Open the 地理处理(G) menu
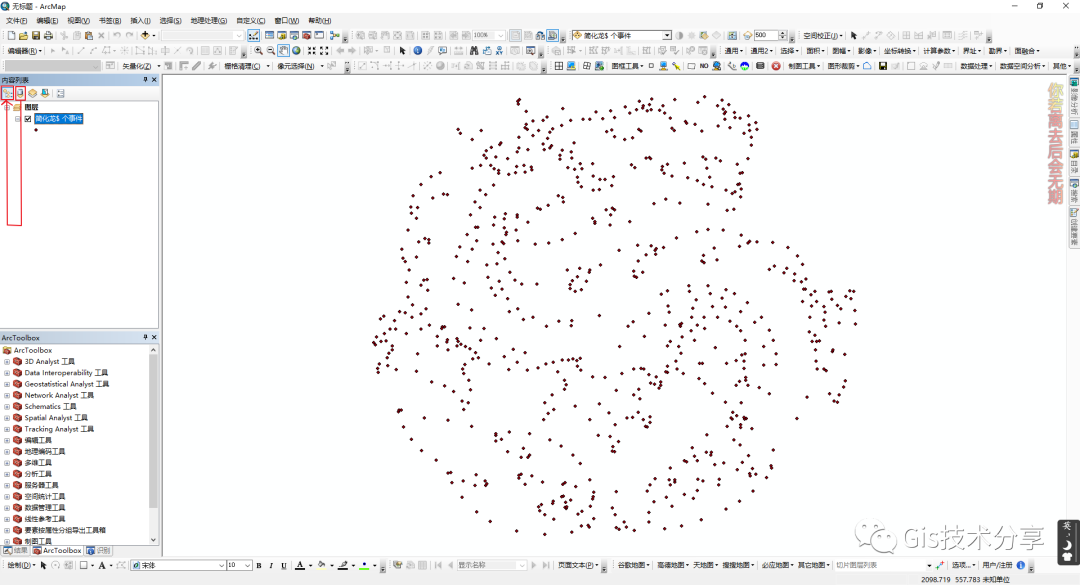Screen dimensions: 1080x585 208,20
